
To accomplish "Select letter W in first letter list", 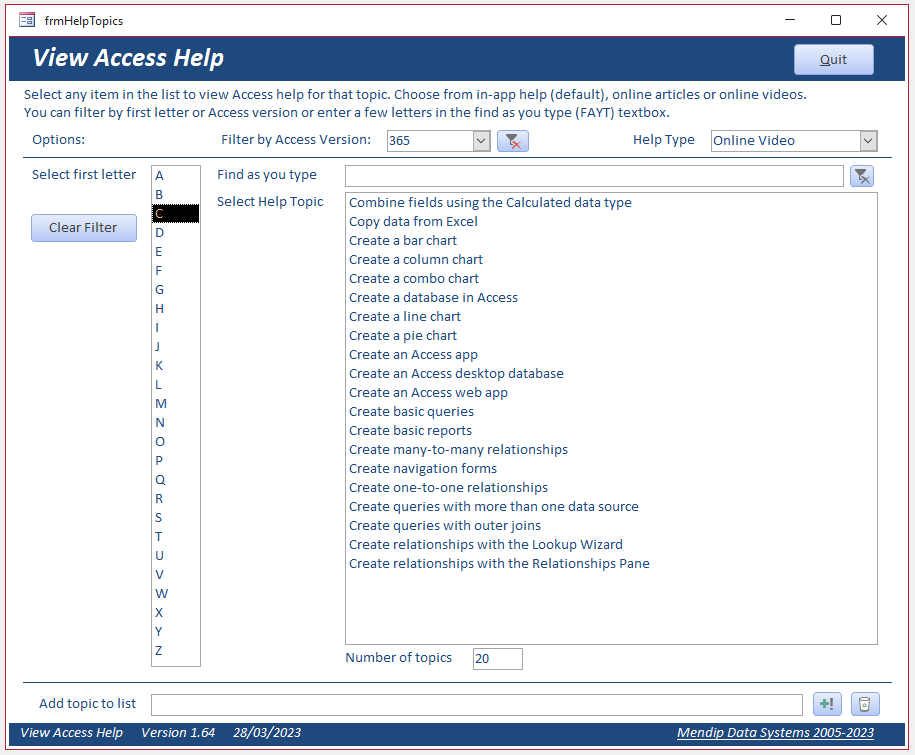I will pyautogui.click(x=176, y=594).
